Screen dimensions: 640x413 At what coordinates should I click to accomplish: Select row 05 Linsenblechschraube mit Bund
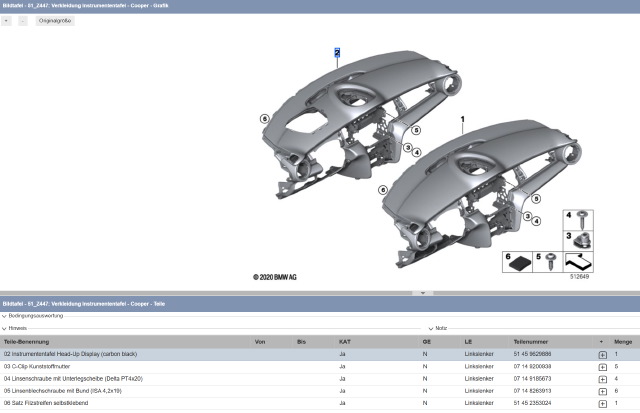pyautogui.click(x=320, y=391)
